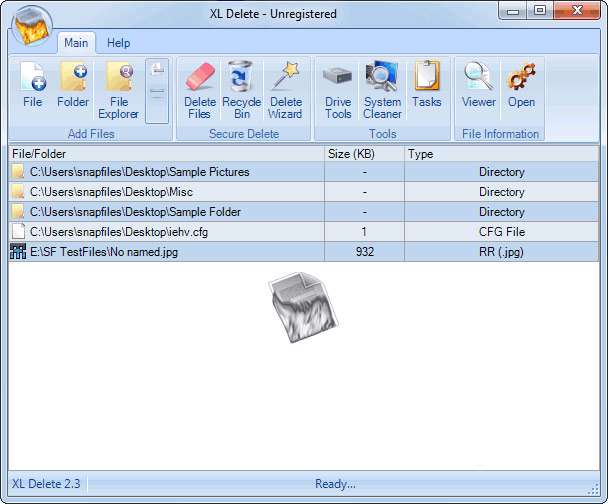This screenshot has height=504, width=608.
Task: Click the File icon to add a file
Action: [x=32, y=86]
